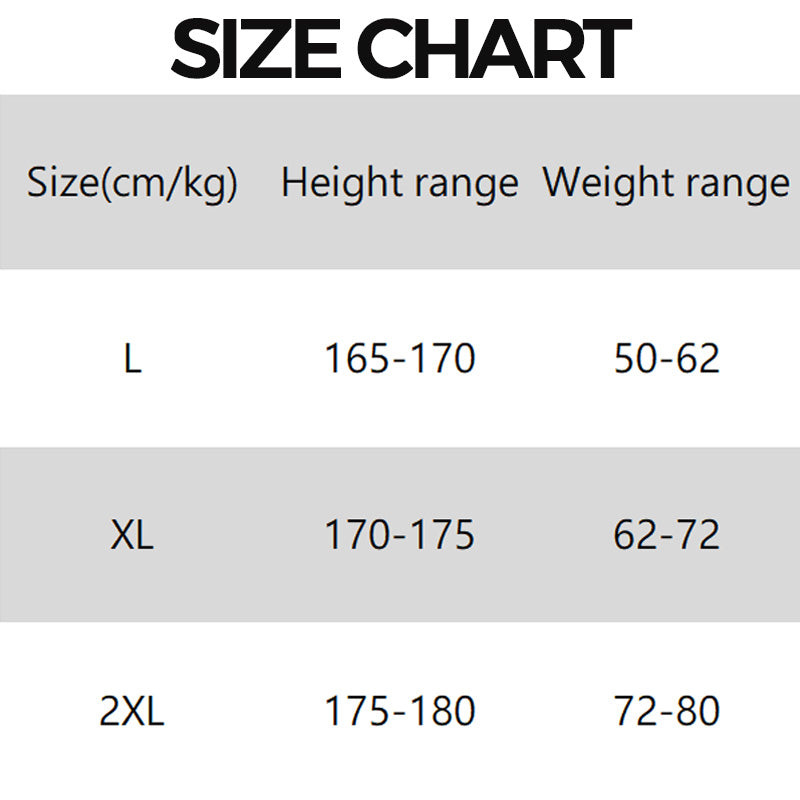This screenshot has width=800, height=800.
Task: Select the L size cell
Action: click(132, 359)
